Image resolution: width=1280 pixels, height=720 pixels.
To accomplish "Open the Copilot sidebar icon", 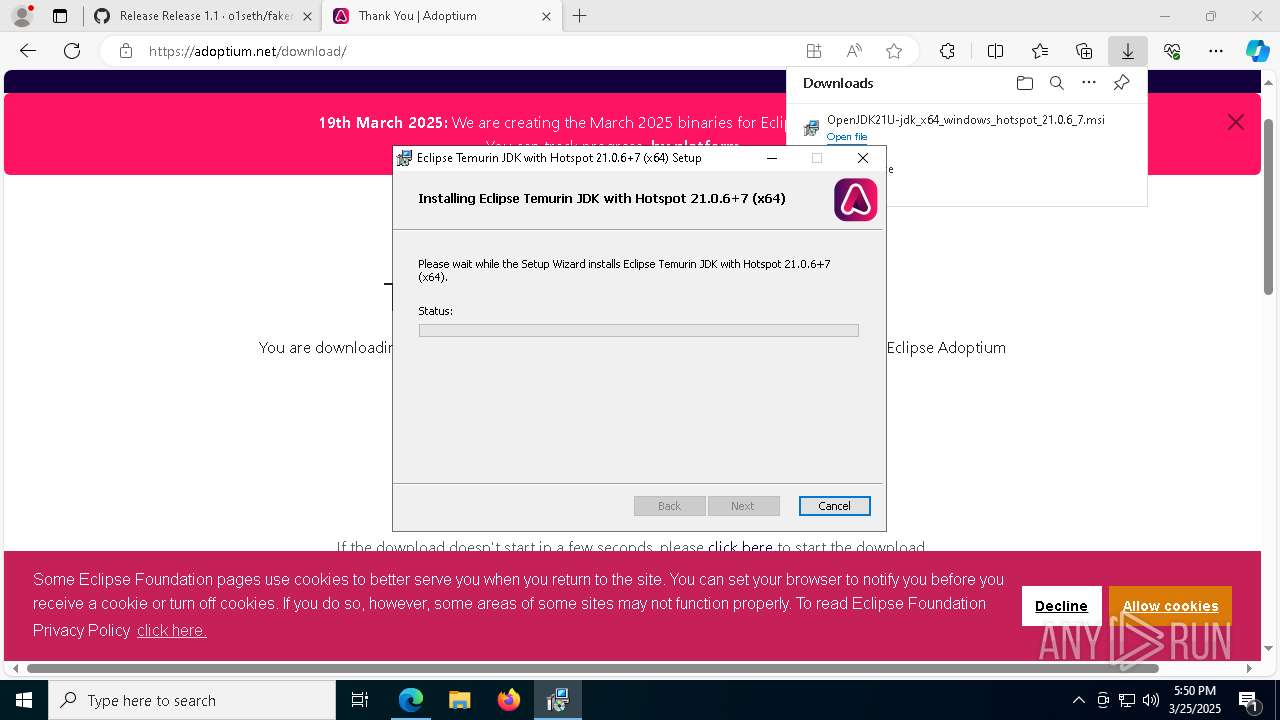I will (1257, 51).
